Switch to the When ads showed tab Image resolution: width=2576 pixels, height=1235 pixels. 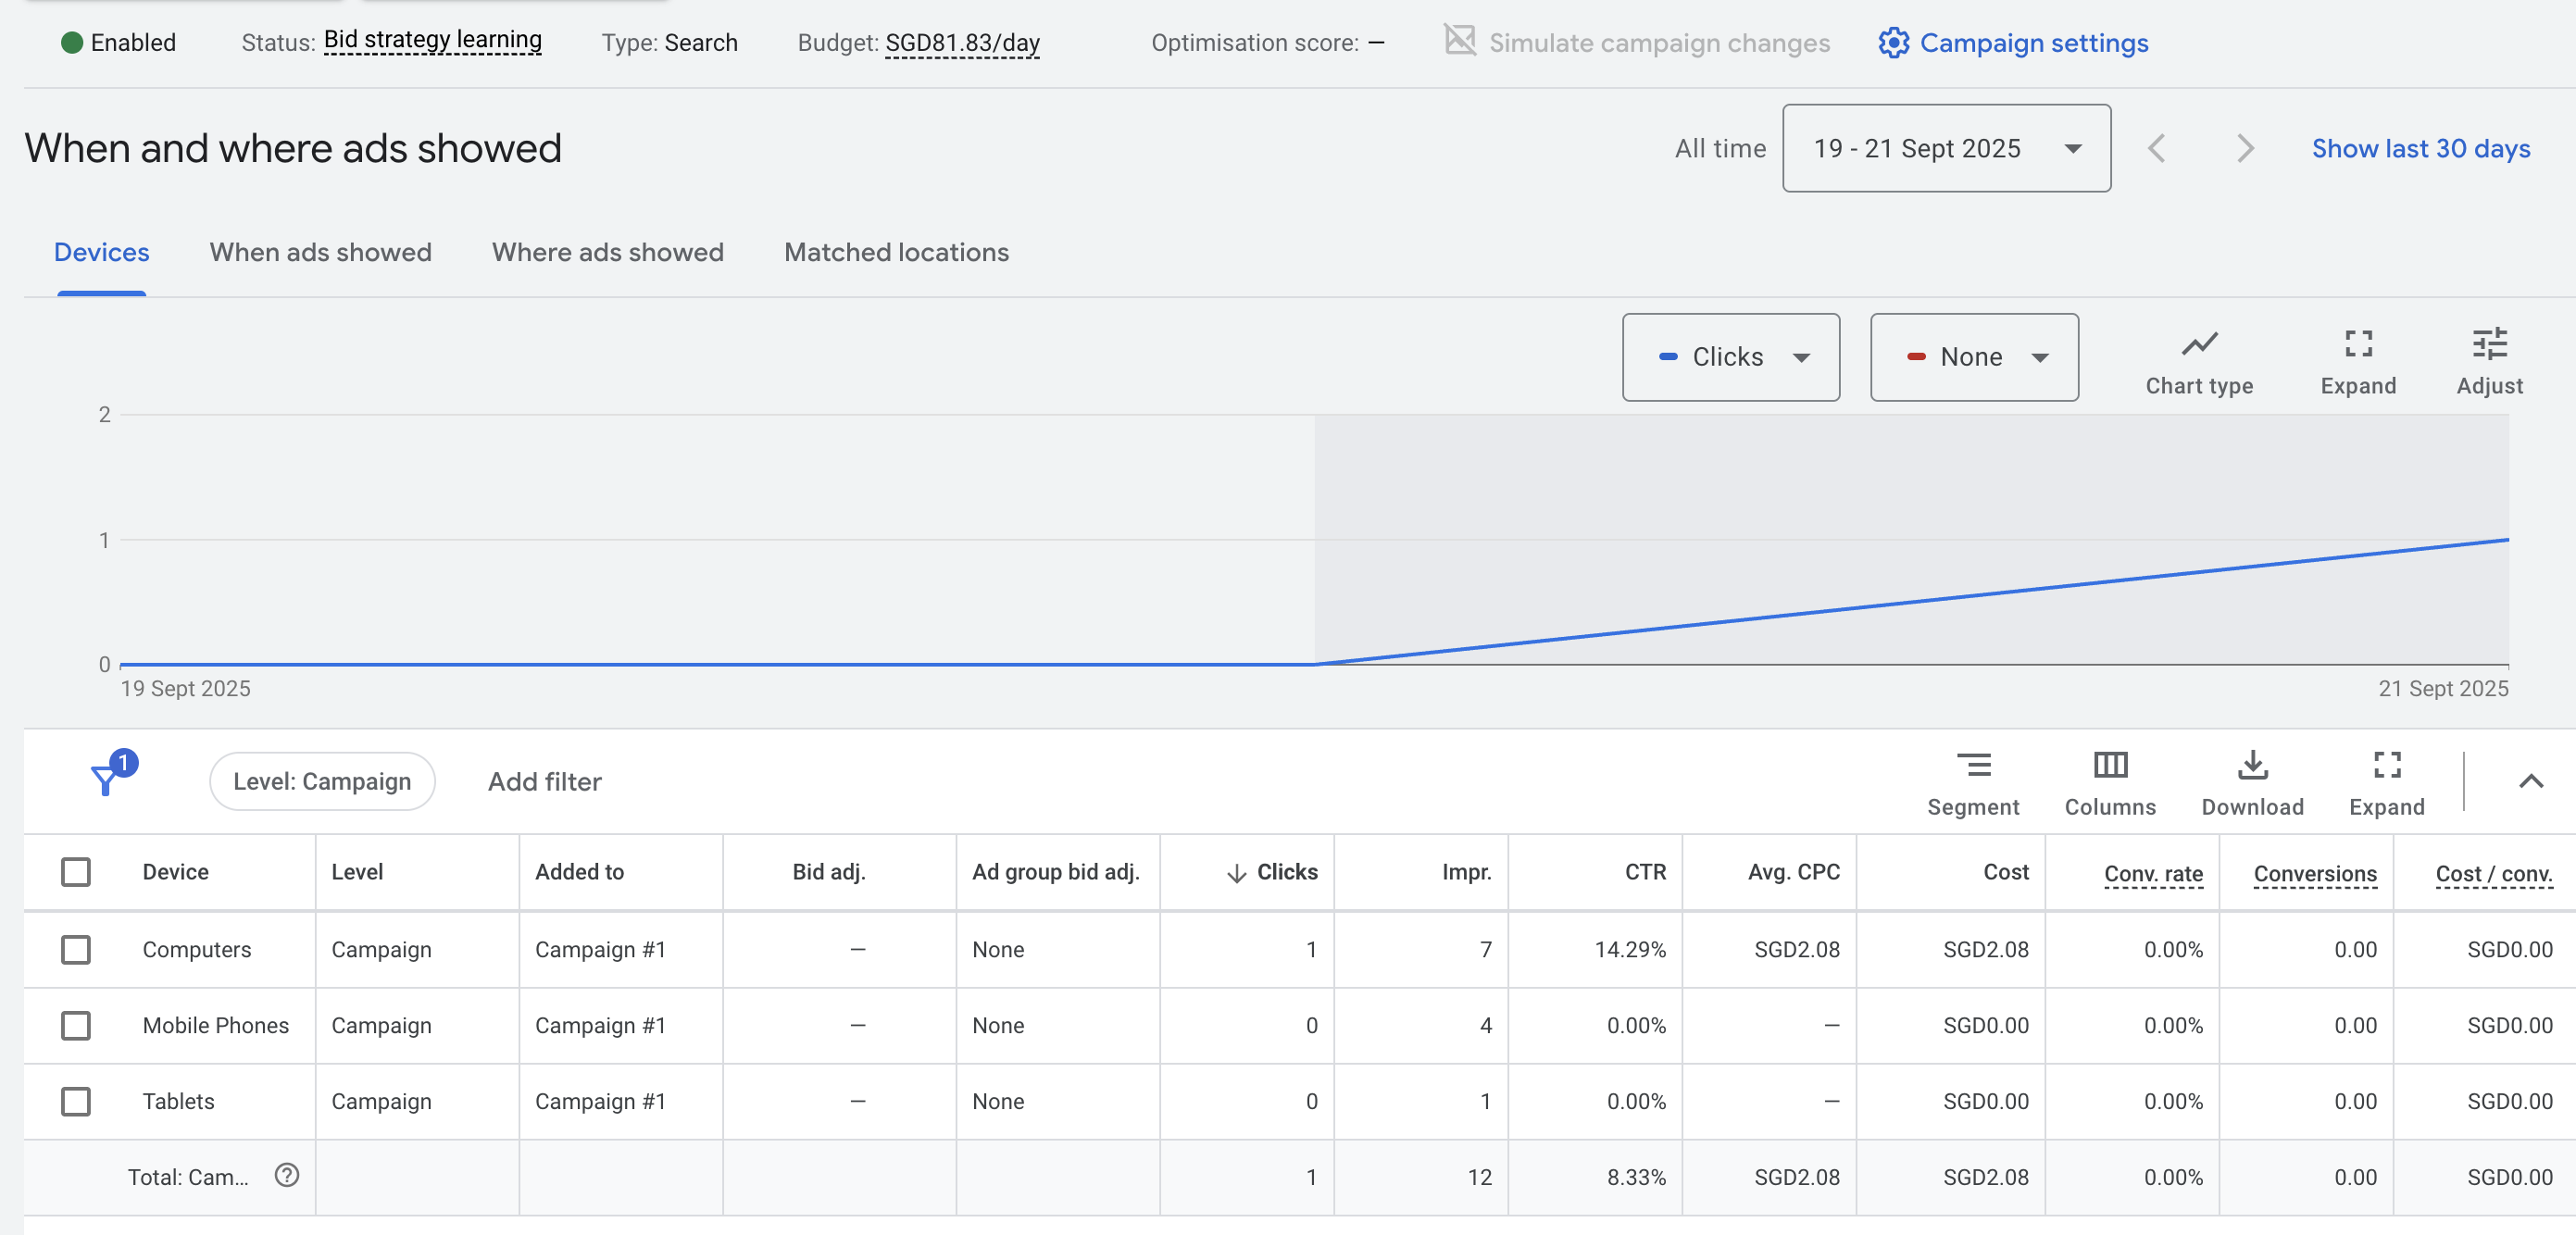[320, 252]
